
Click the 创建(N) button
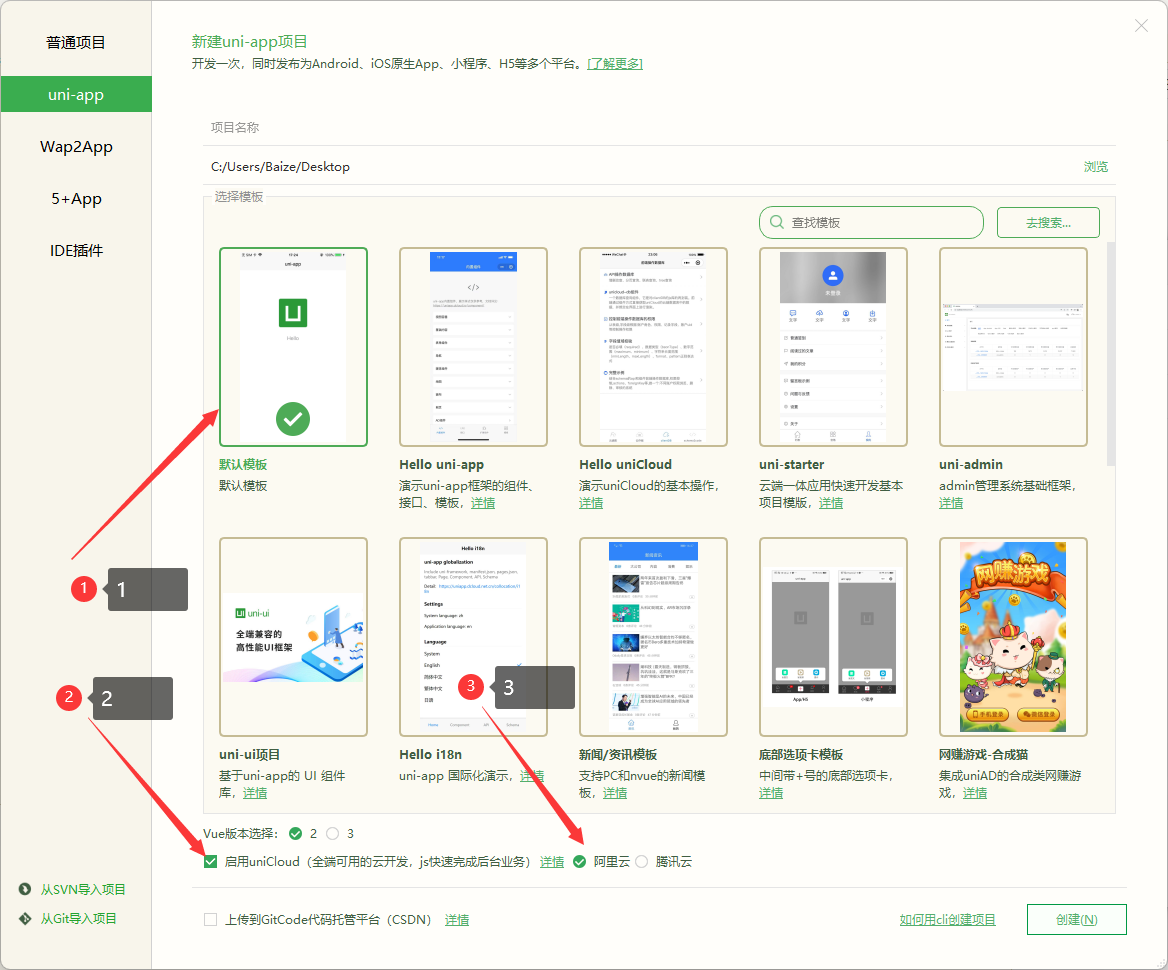tap(1076, 920)
